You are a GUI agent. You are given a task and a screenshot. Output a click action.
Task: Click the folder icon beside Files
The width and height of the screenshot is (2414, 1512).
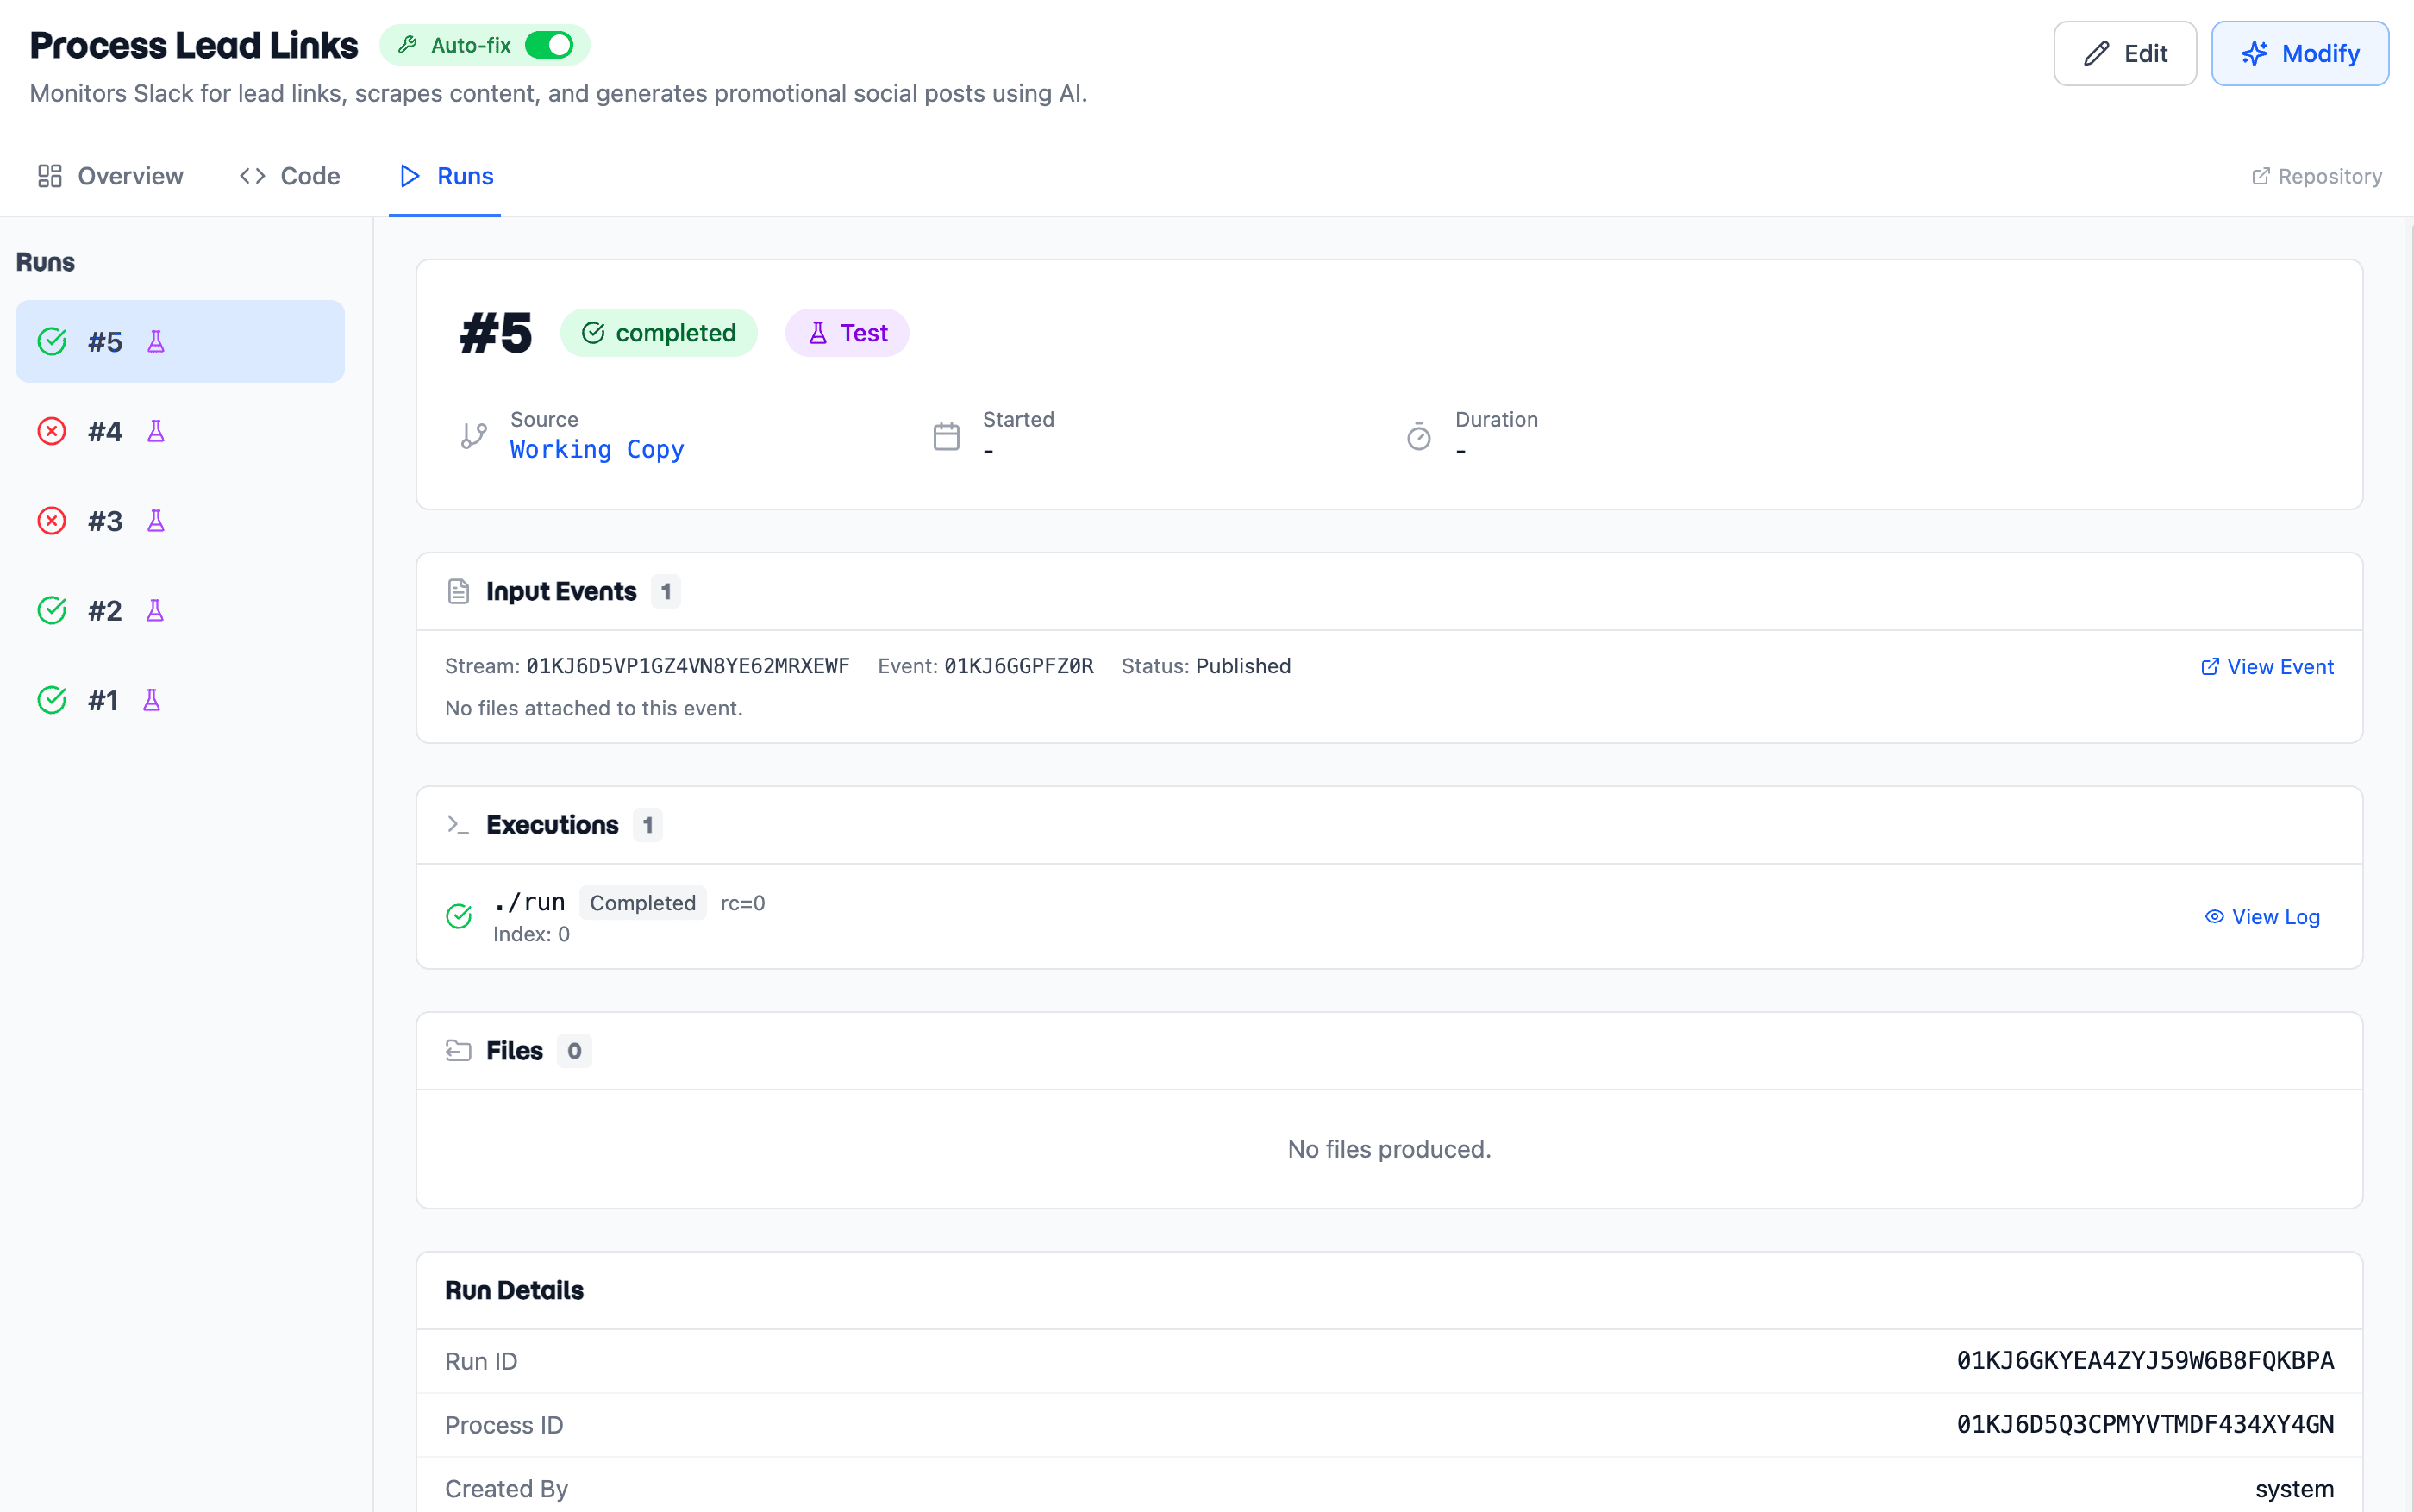(x=458, y=1050)
